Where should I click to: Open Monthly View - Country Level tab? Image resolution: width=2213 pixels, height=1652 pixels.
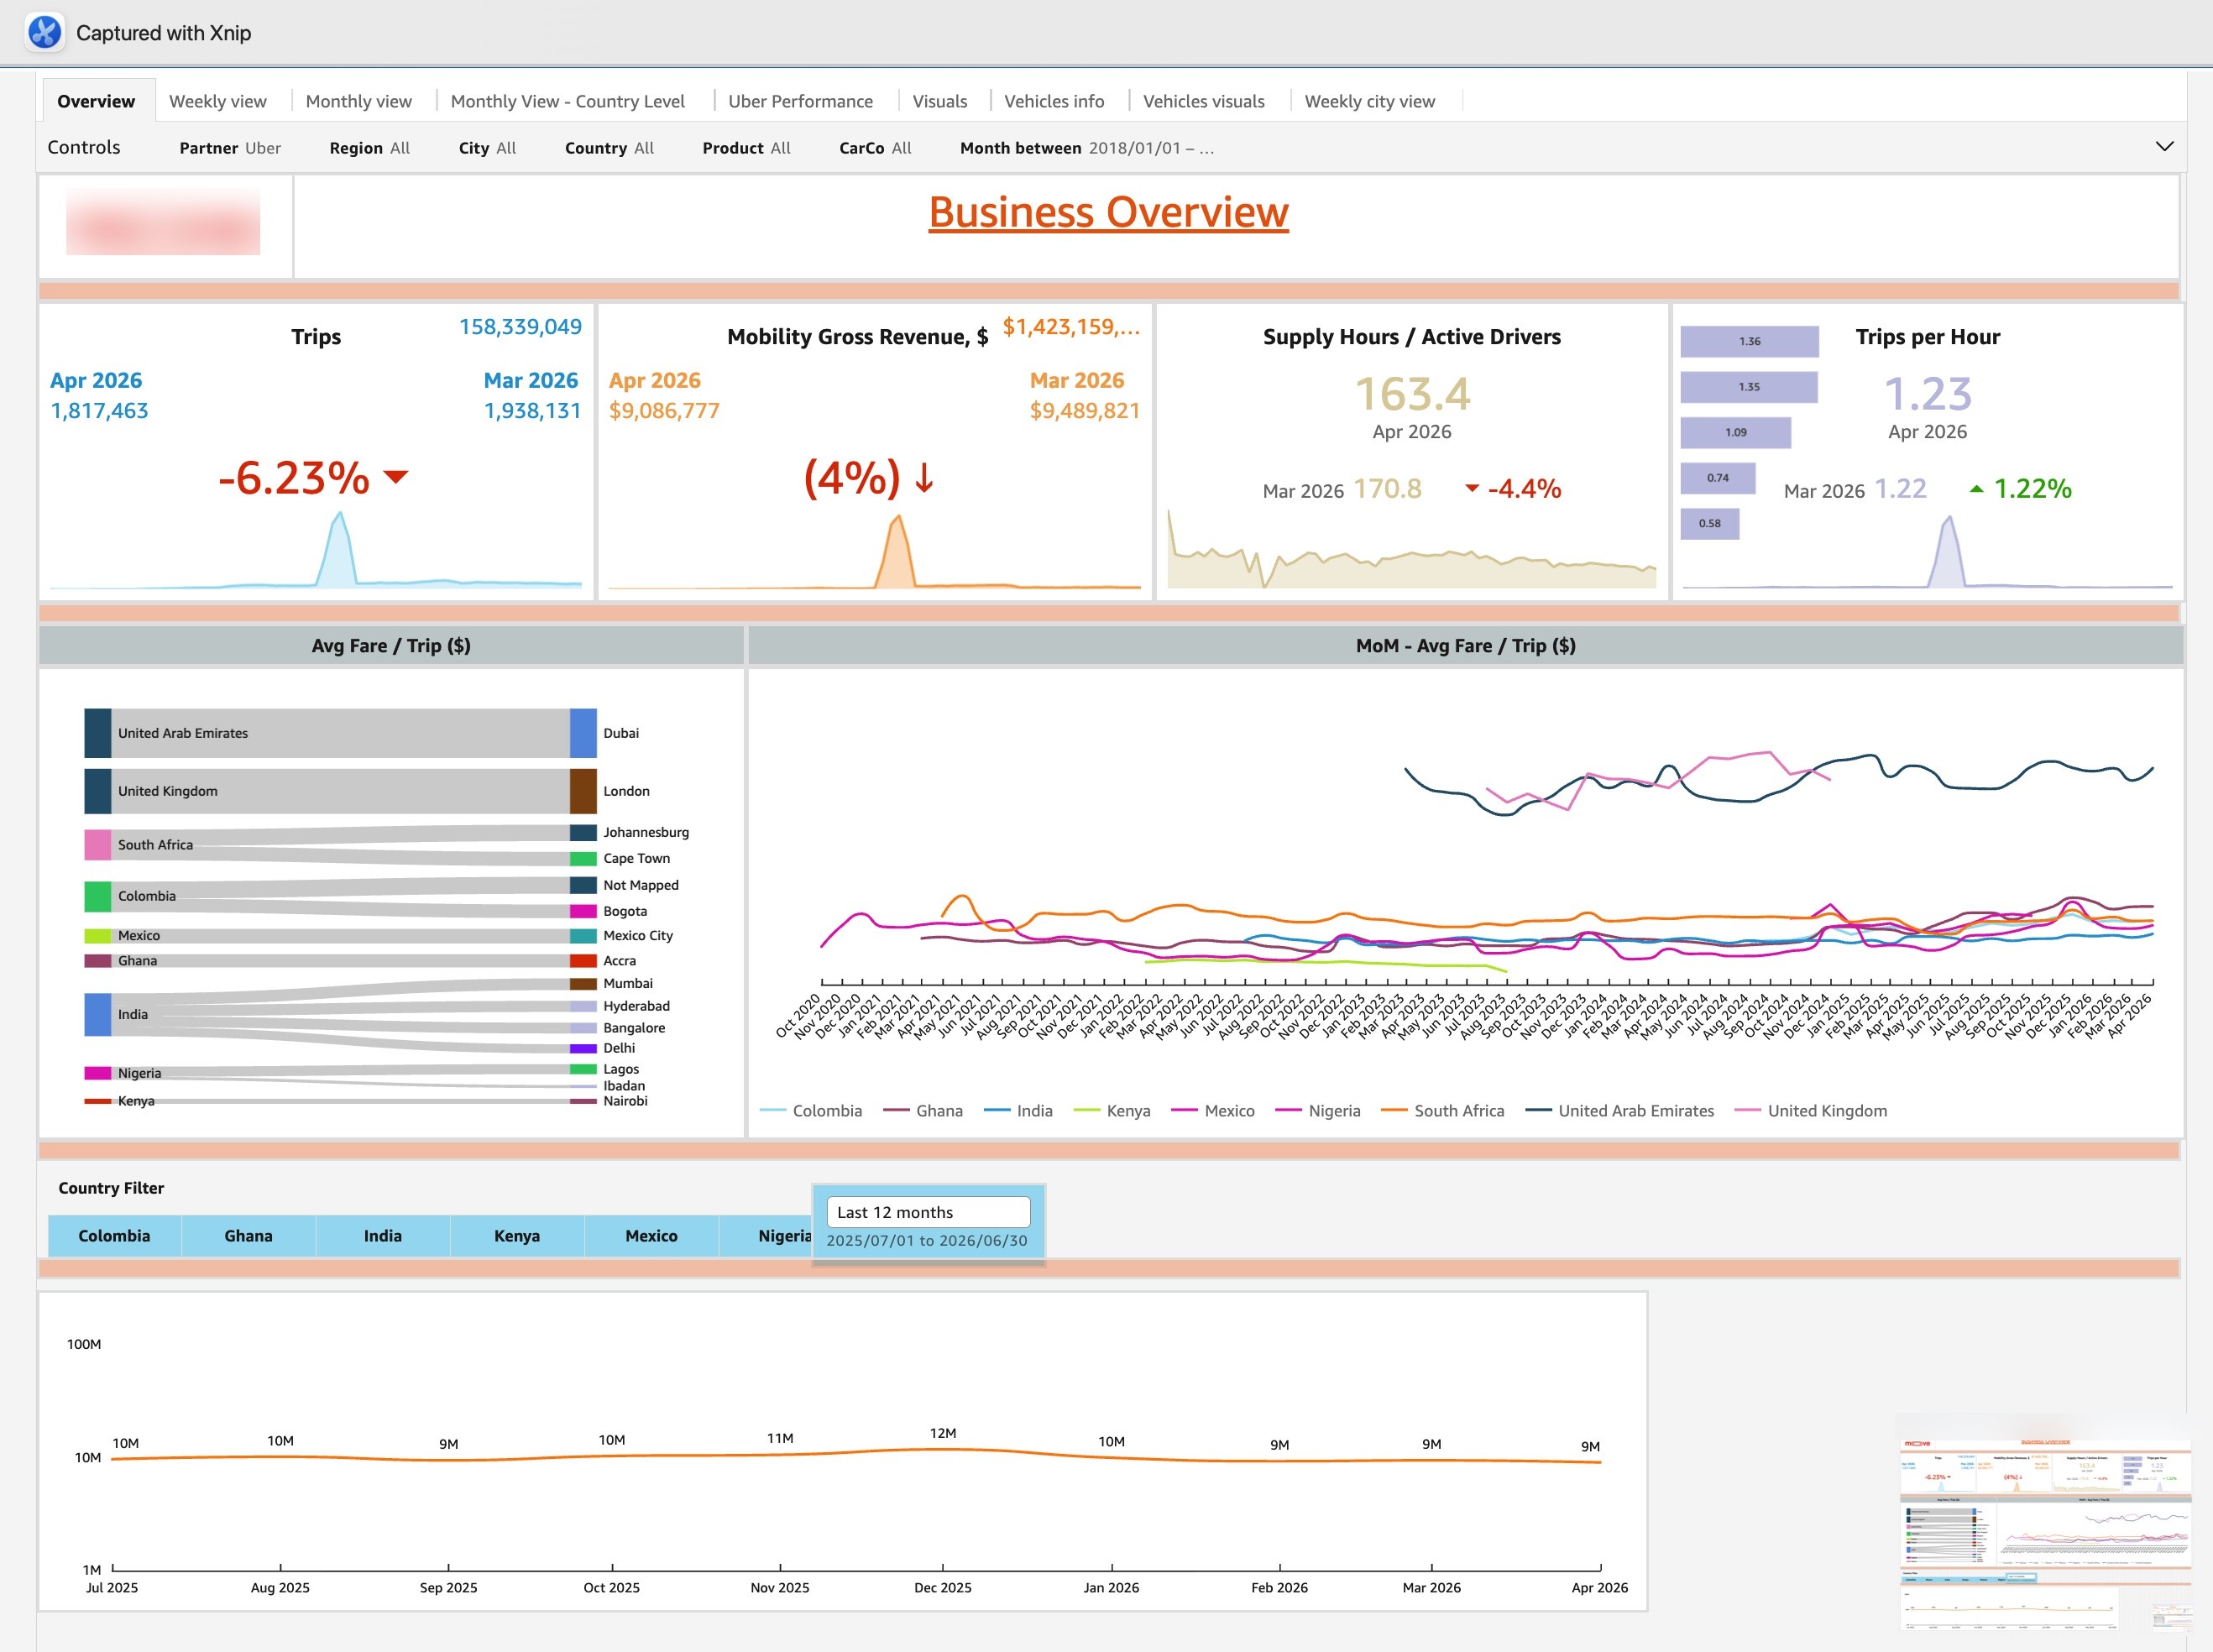[568, 101]
